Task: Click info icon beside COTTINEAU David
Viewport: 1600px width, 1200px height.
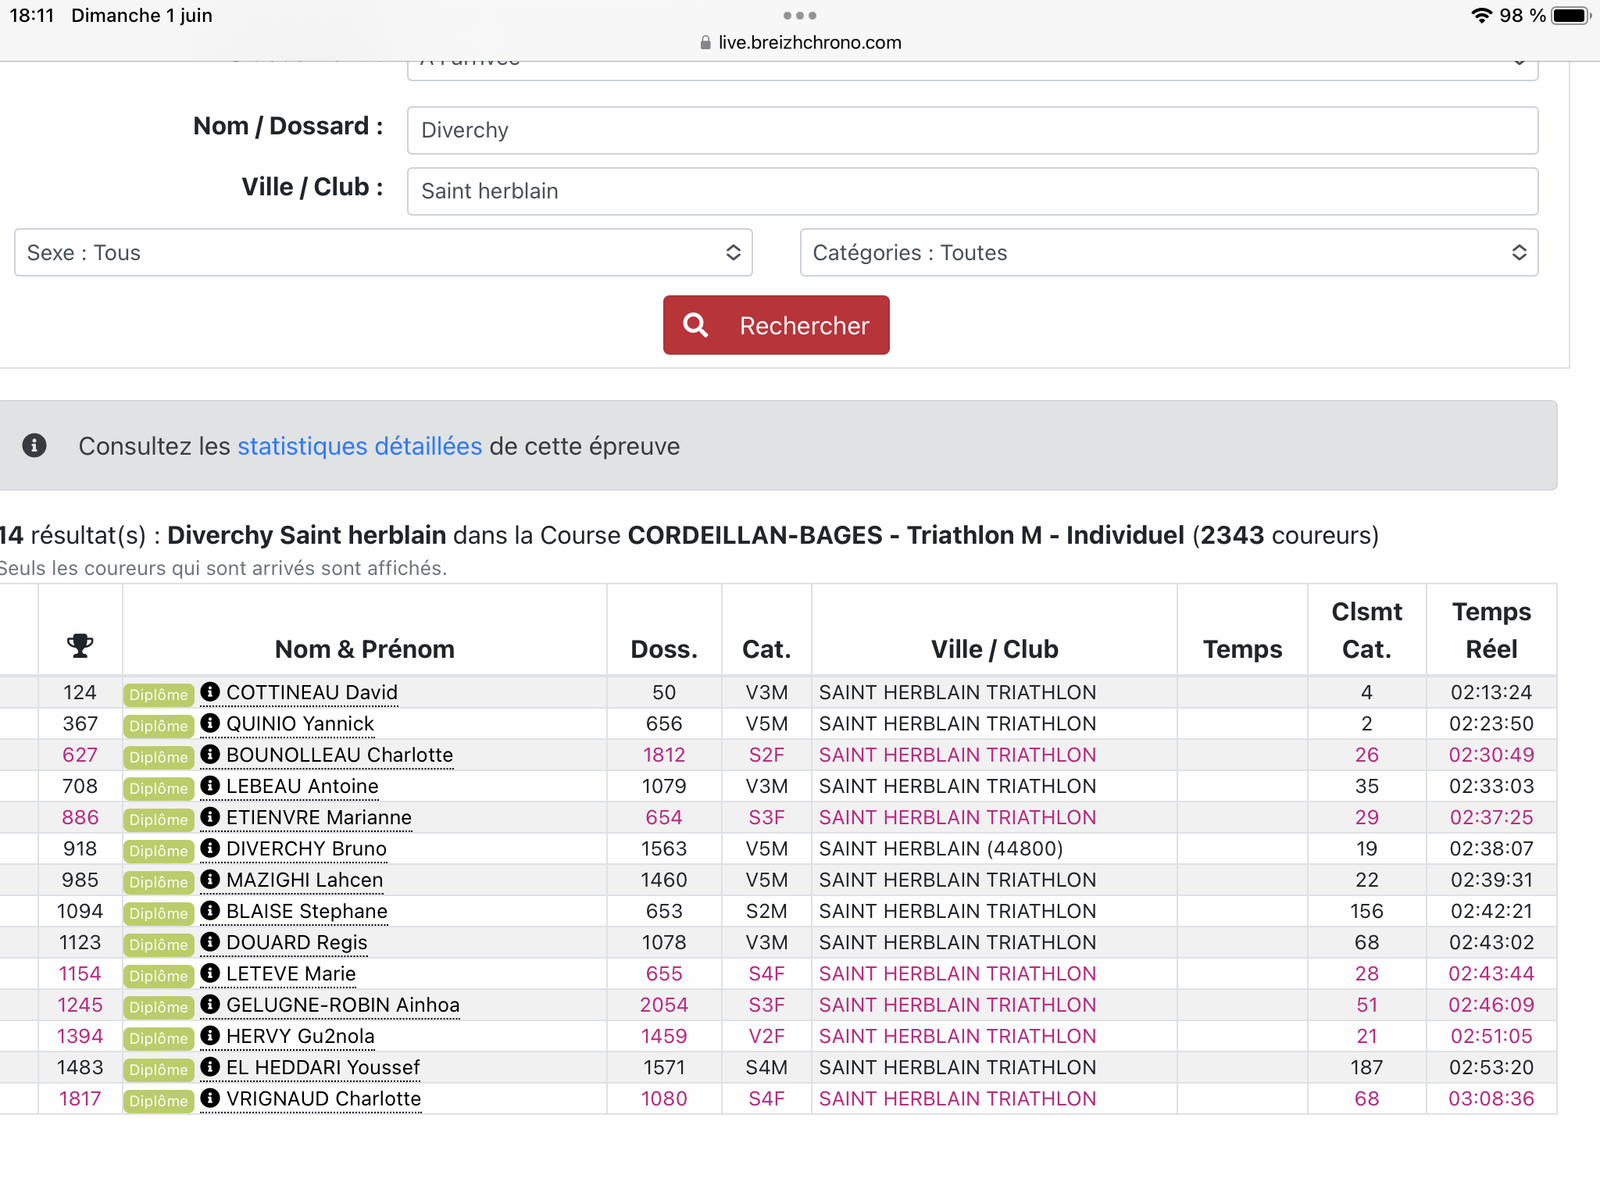Action: point(210,692)
